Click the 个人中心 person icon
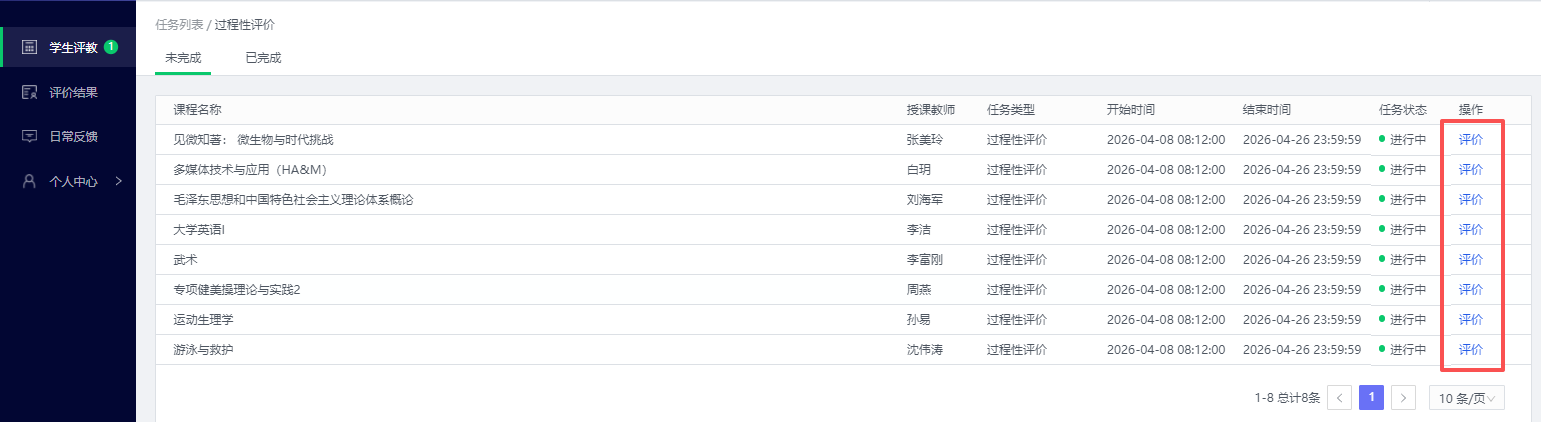1541x422 pixels. coord(30,181)
